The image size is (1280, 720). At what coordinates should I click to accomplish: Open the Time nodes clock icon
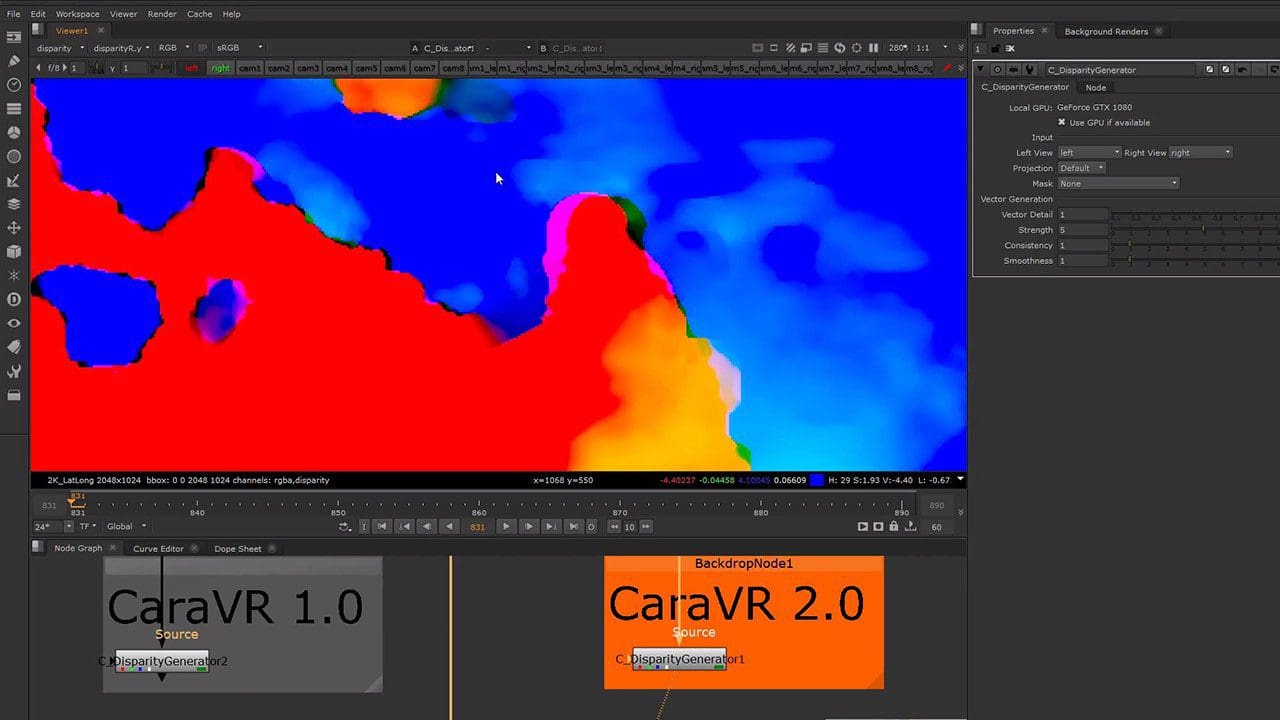tap(14, 85)
